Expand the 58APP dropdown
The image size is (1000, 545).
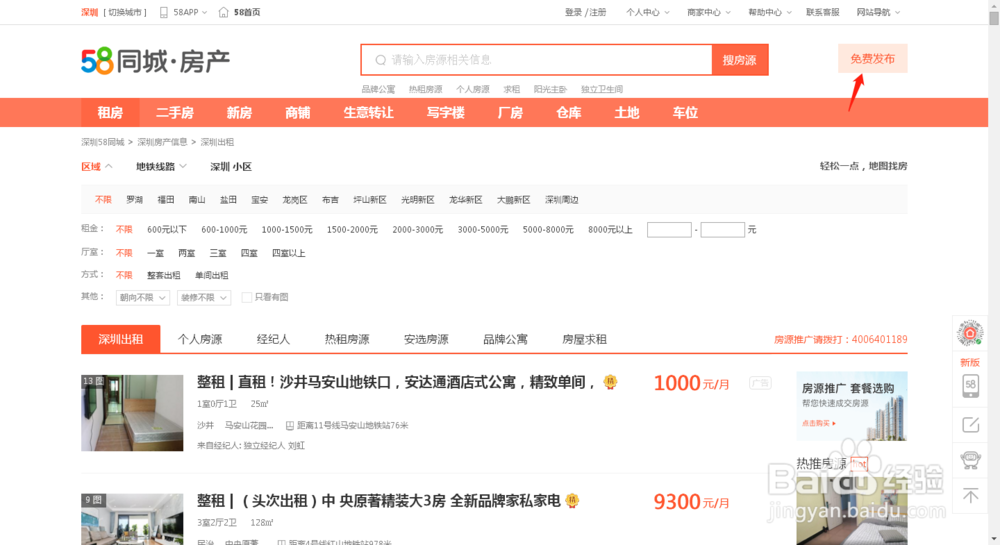189,12
